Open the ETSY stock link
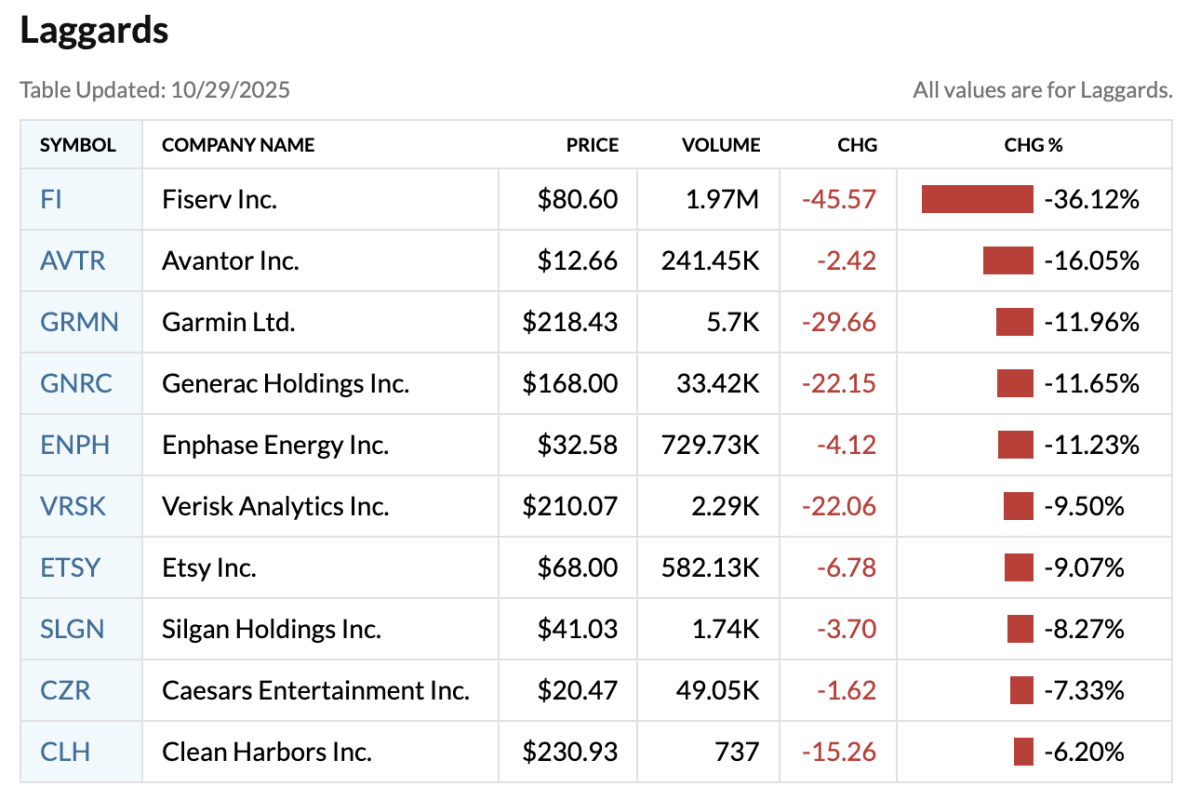Image resolution: width=1187 pixels, height=800 pixels. (70, 568)
